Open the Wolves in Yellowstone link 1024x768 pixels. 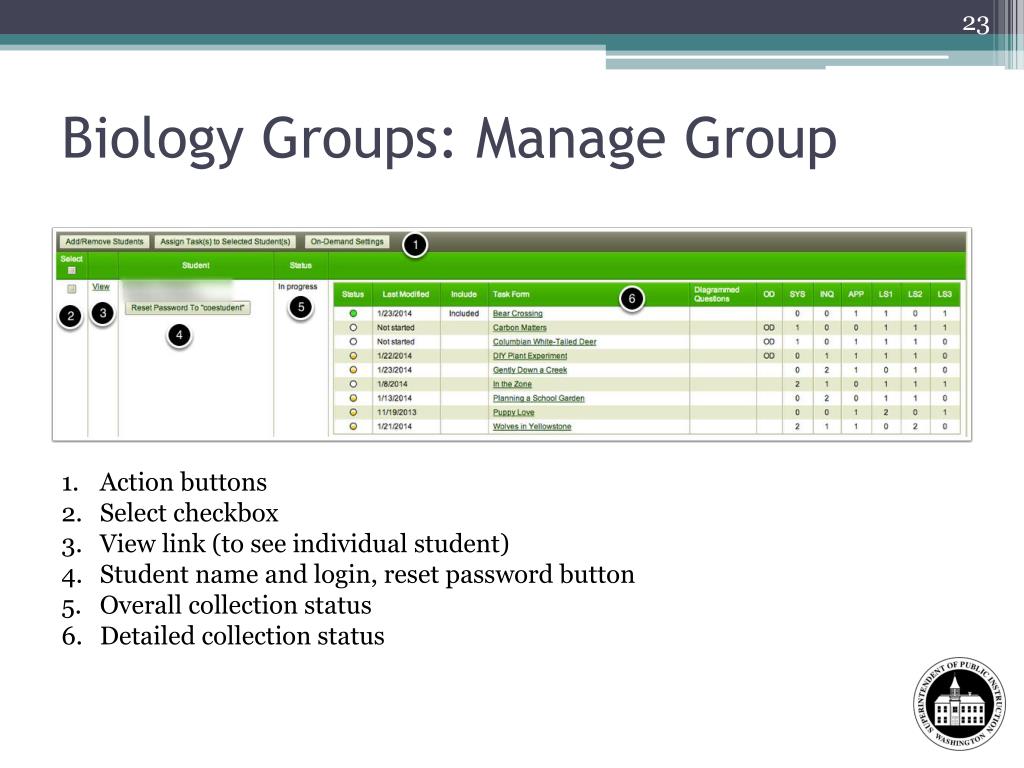(x=532, y=426)
